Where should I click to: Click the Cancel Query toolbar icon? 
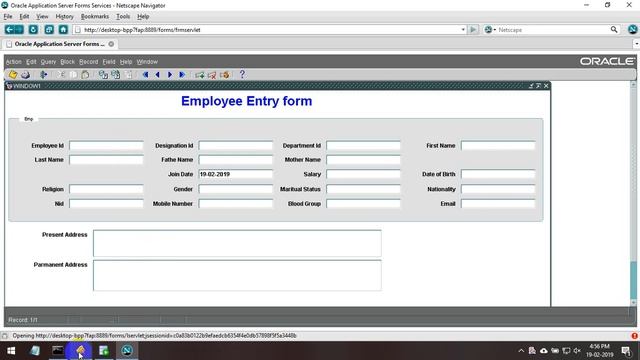pos(128,75)
